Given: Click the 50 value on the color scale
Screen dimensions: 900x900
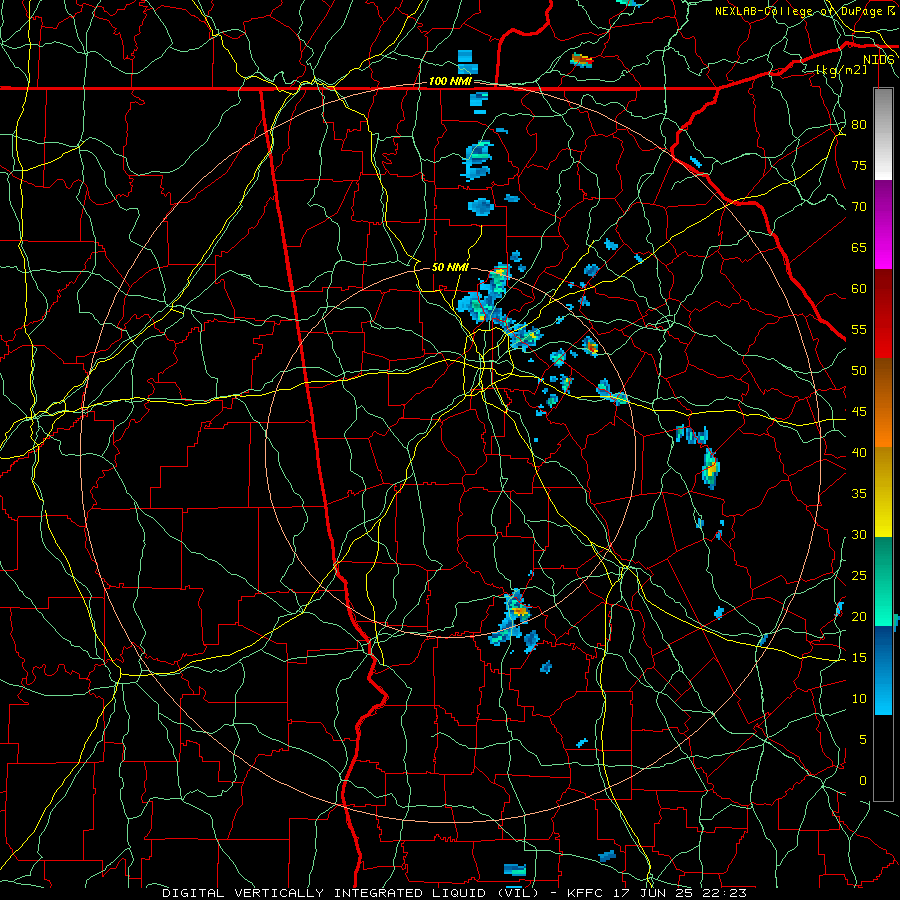Looking at the screenshot, I should pos(859,371).
